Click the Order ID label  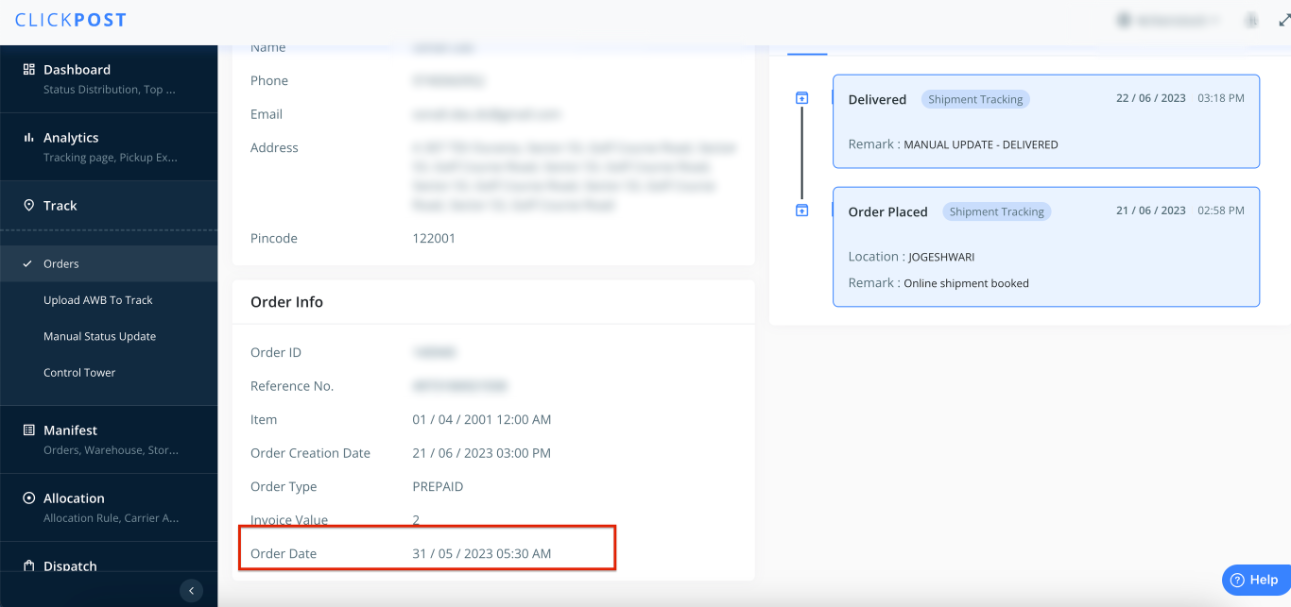tap(276, 353)
